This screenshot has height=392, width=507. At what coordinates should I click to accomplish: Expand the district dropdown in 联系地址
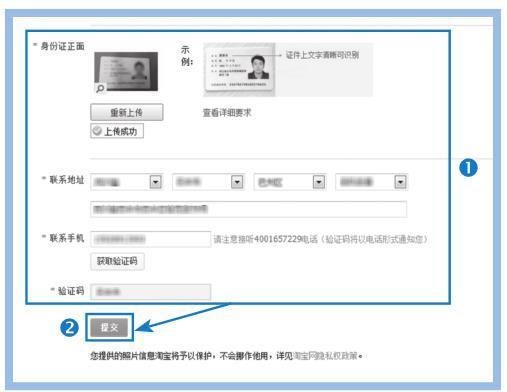[x=319, y=182]
